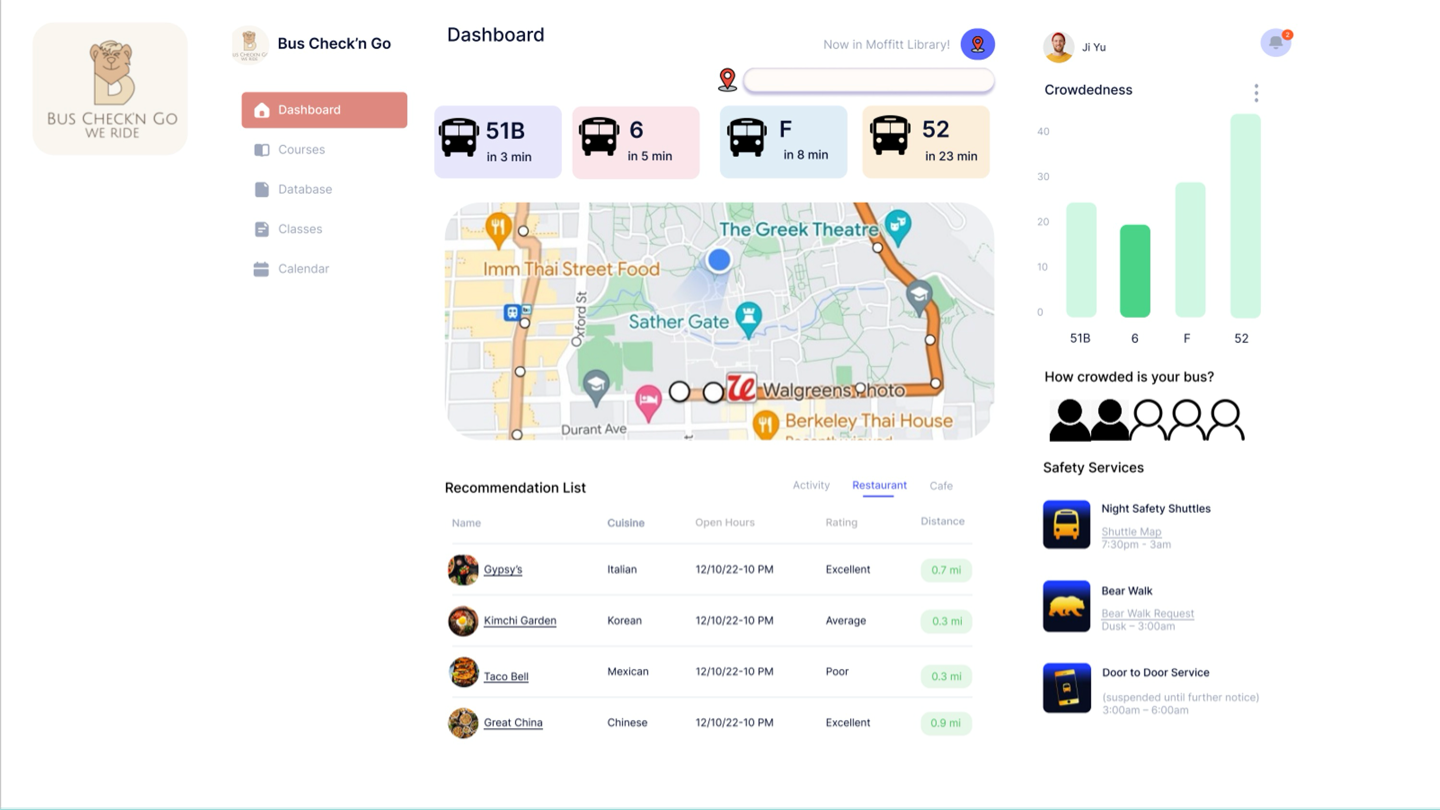
Task: Select the 51B bus card
Action: (497, 142)
